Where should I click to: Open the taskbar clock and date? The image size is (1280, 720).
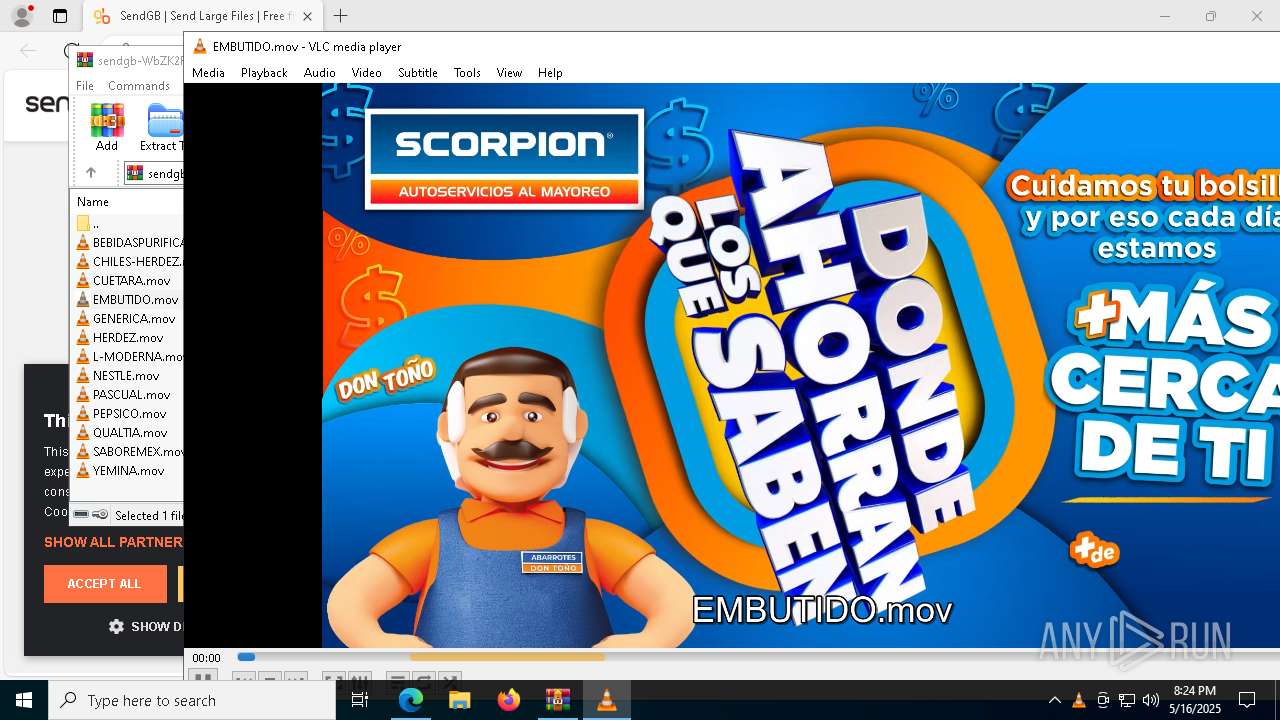coord(1195,700)
